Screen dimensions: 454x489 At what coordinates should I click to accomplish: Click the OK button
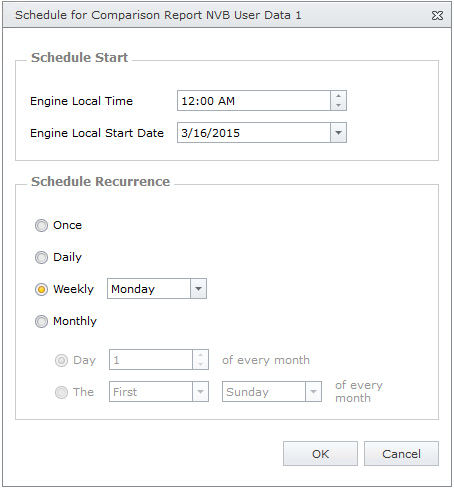pos(320,454)
